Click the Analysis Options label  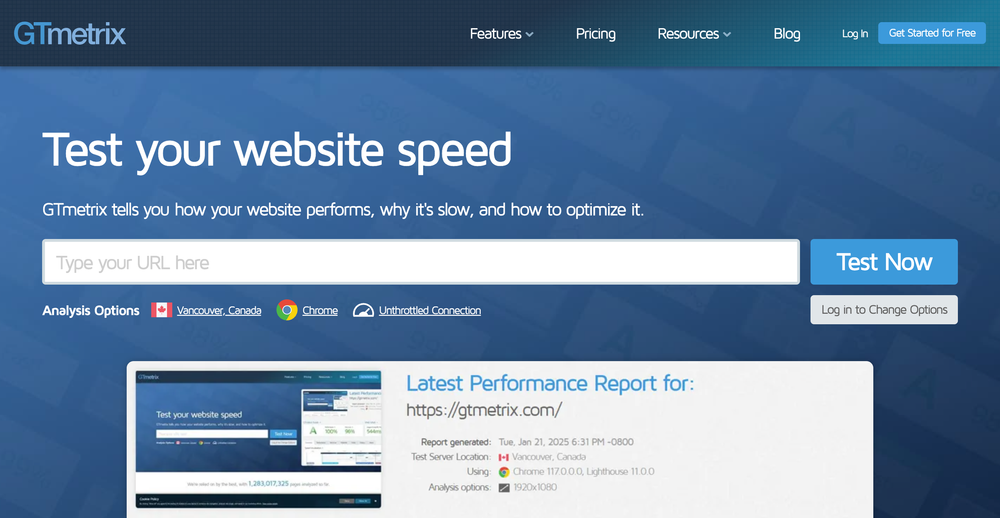coord(91,311)
